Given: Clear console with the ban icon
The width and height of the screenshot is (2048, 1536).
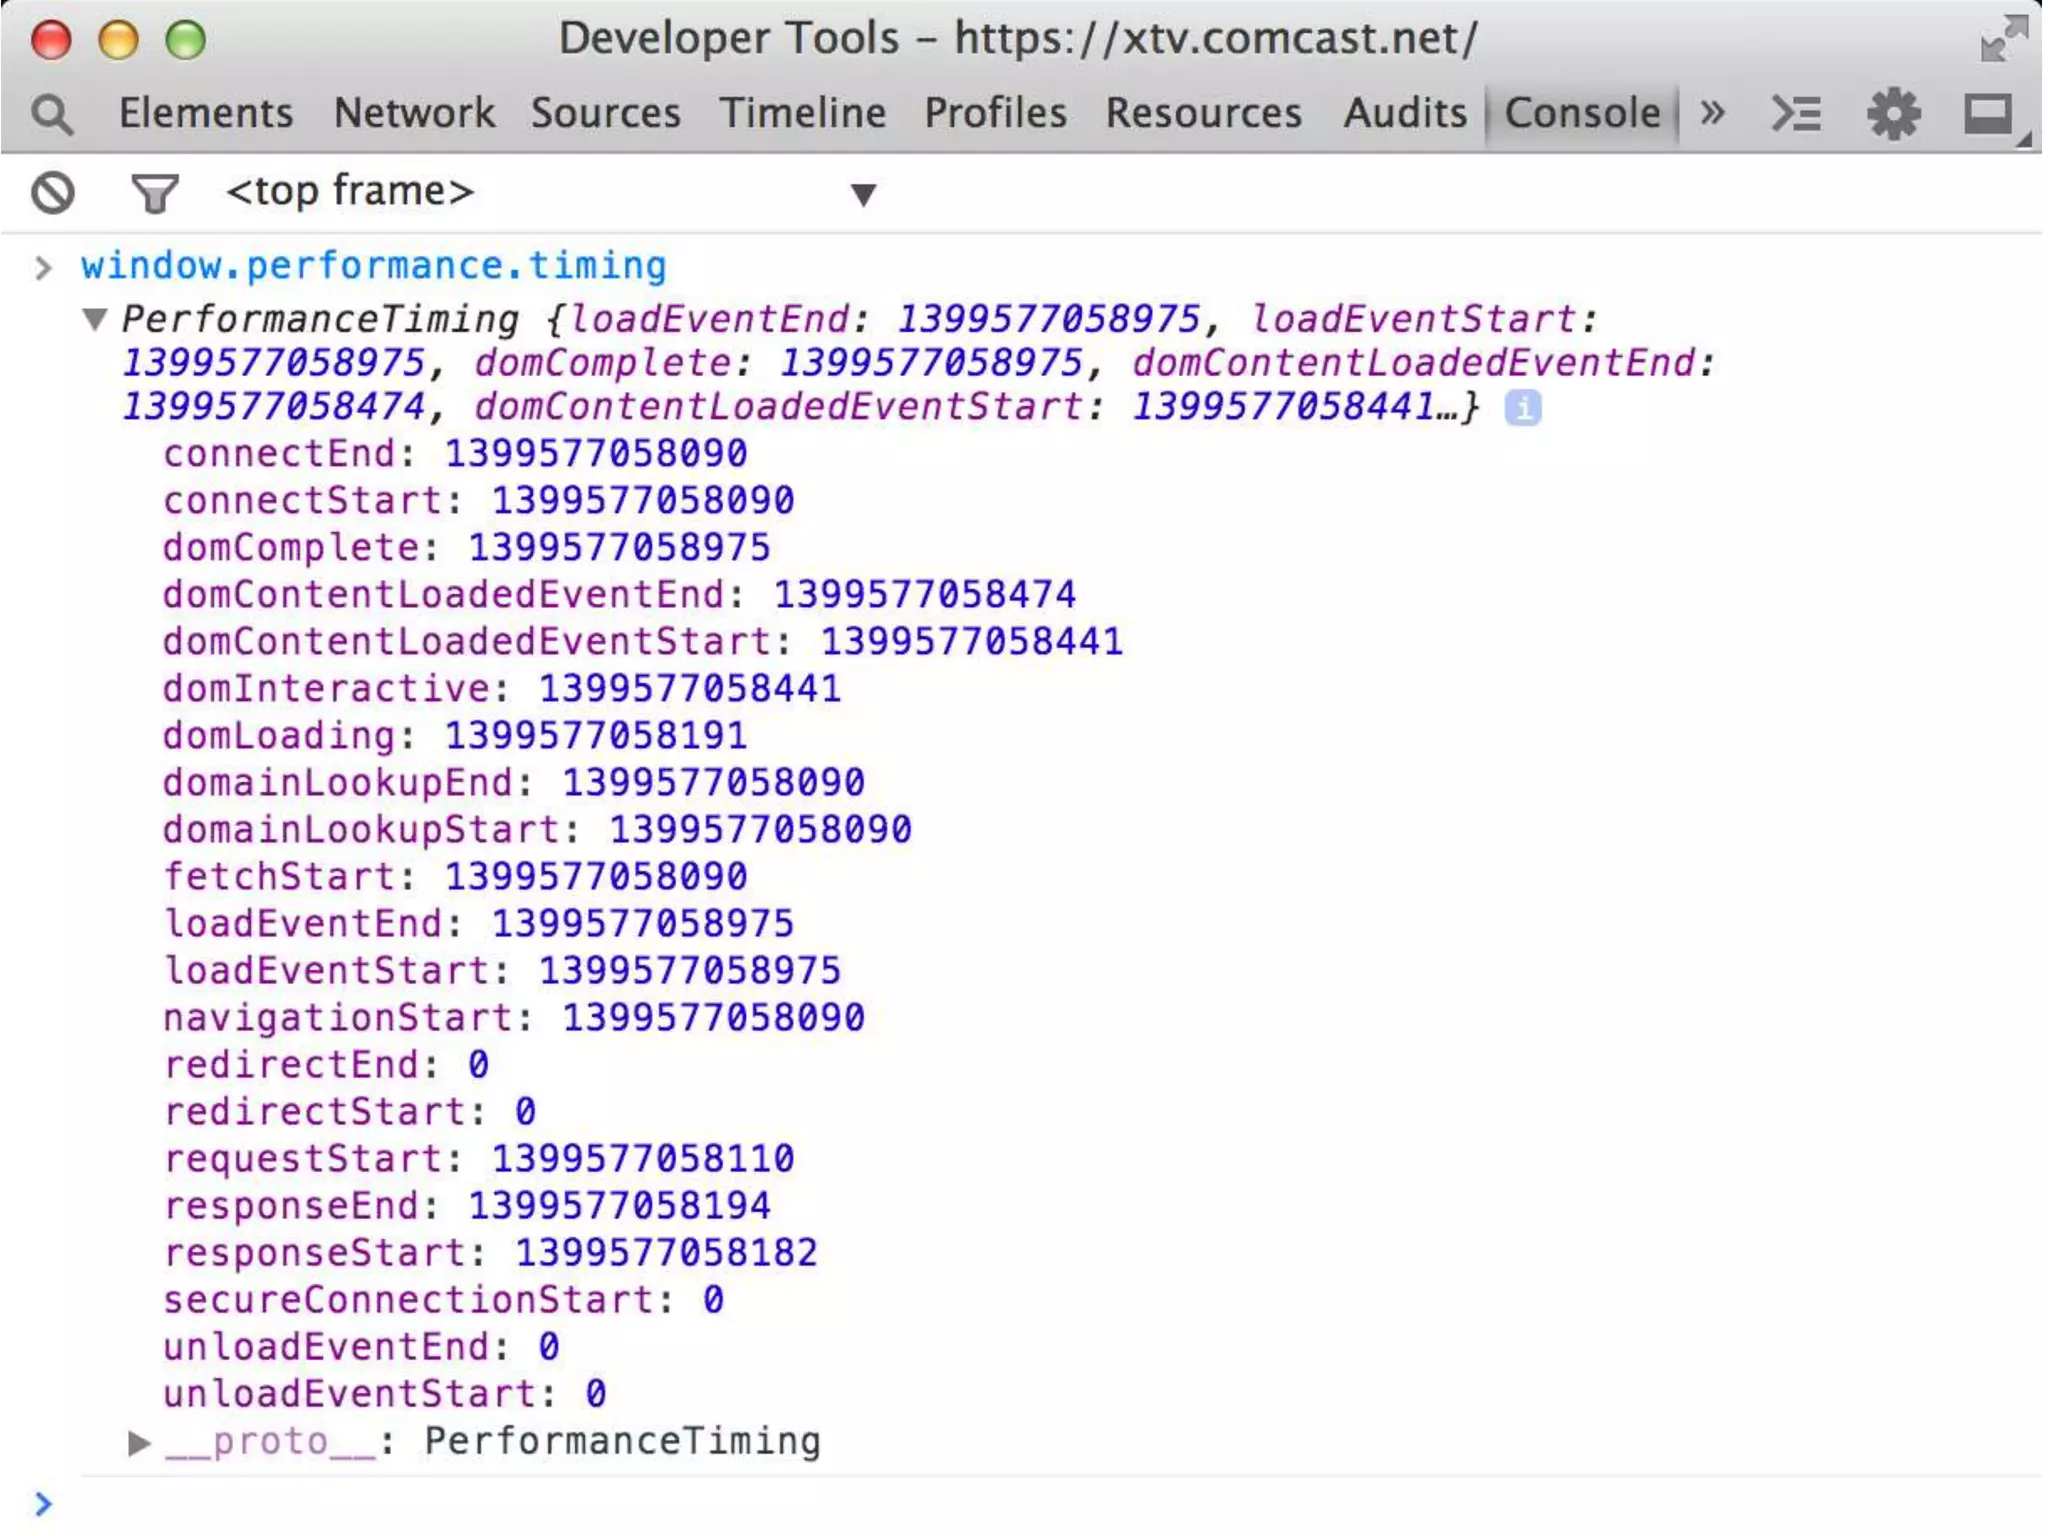Looking at the screenshot, I should (x=53, y=192).
